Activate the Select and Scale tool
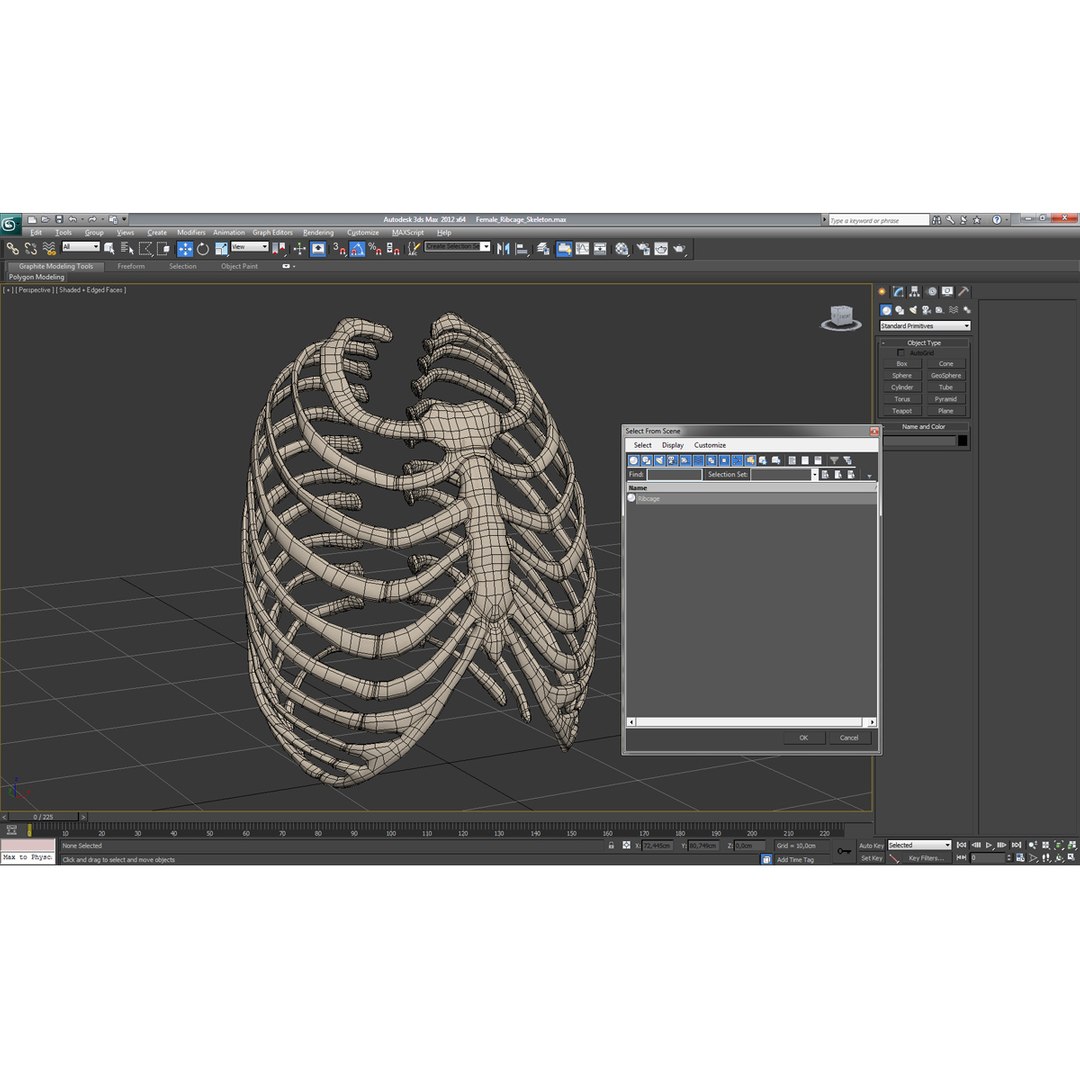Image resolution: width=1080 pixels, height=1080 pixels. pos(221,249)
